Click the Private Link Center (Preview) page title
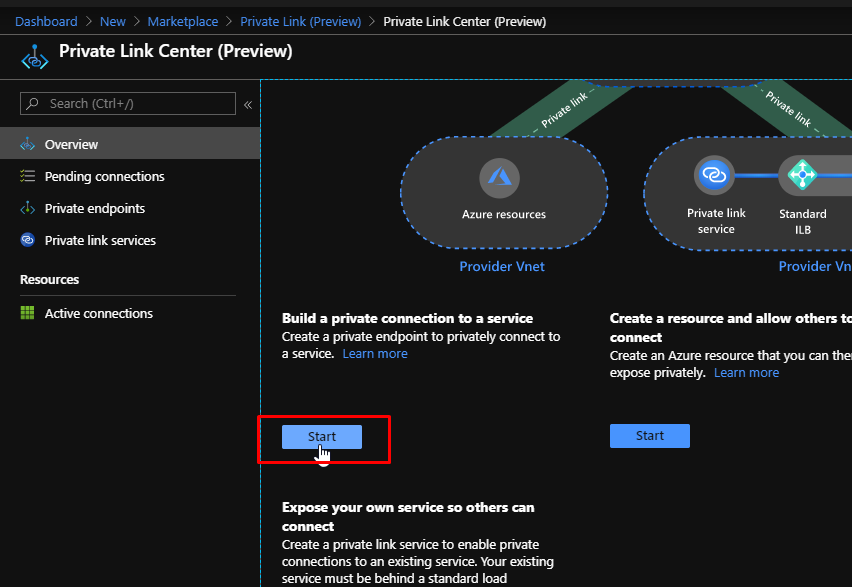The width and height of the screenshot is (852, 587). [x=176, y=51]
